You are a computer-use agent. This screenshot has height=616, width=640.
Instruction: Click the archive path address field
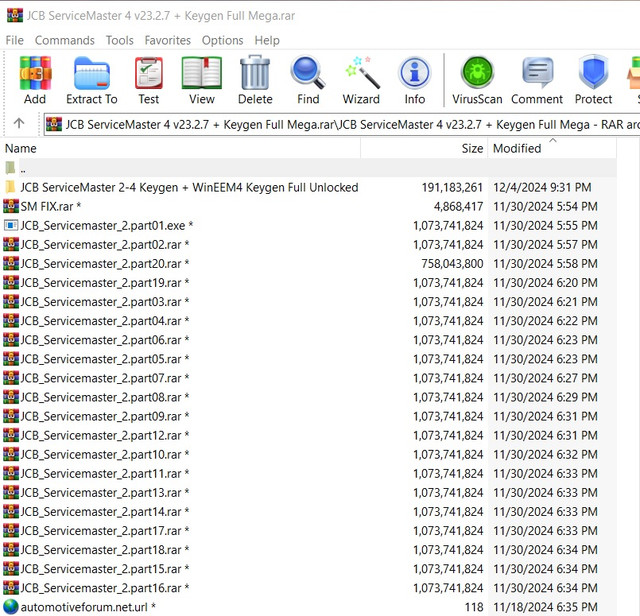[x=342, y=124]
